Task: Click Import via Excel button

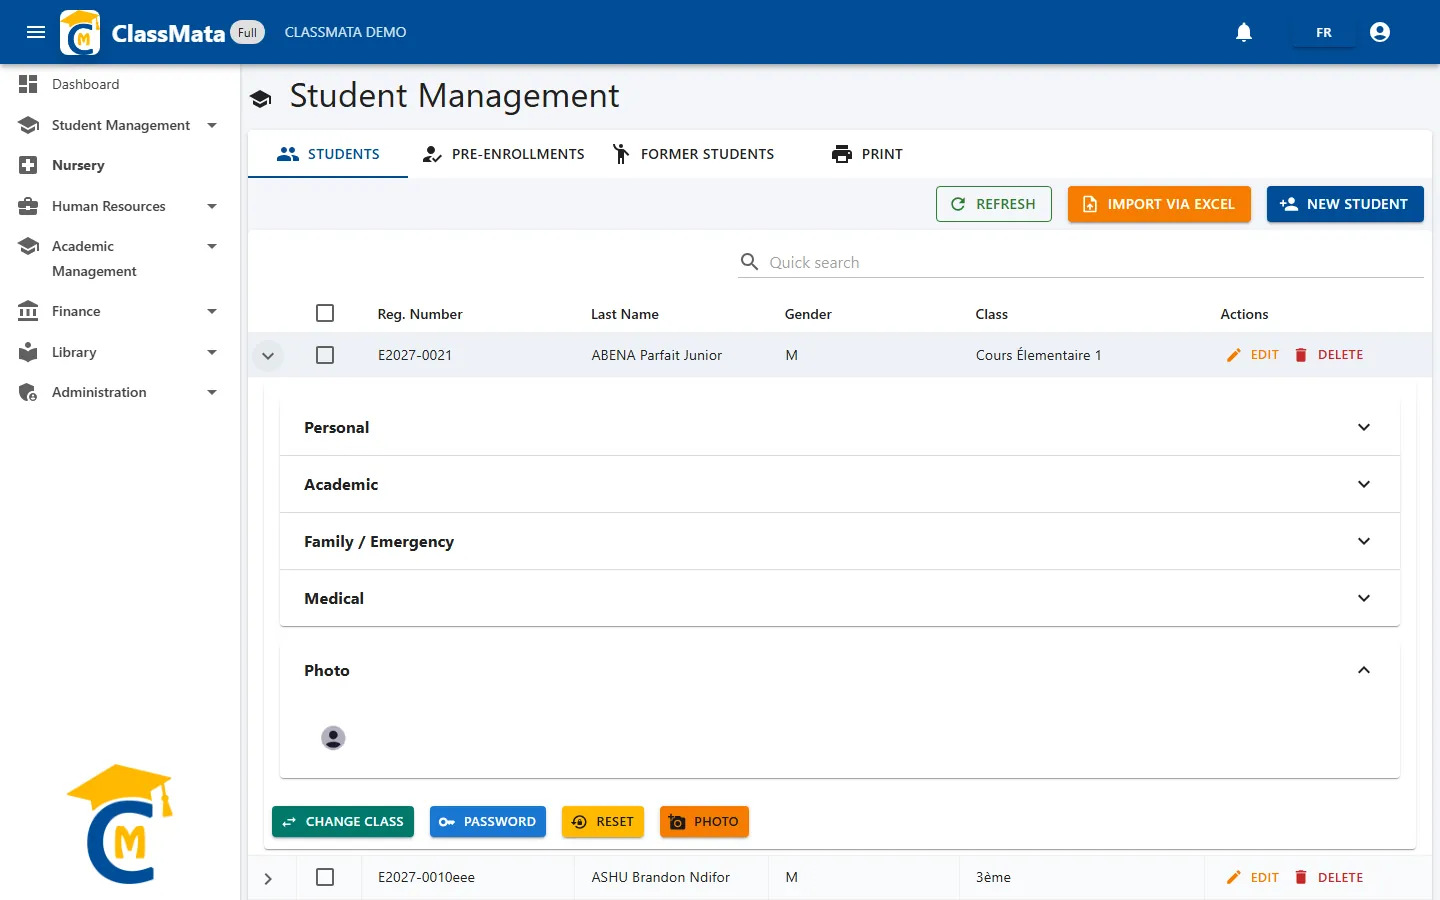Action: 1159,204
